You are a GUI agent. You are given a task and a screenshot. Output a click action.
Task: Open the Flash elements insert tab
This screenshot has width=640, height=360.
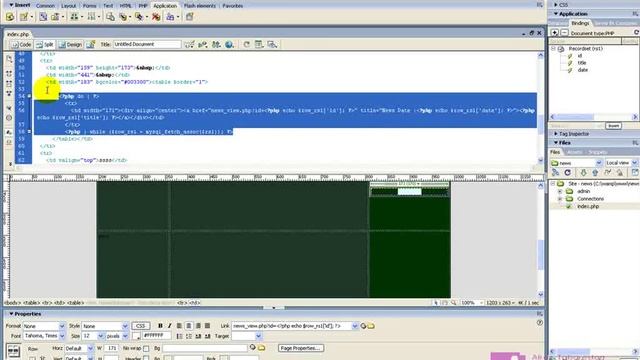point(200,6)
